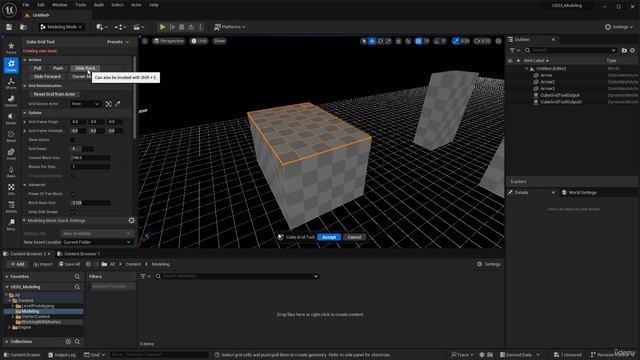Open the Misc tools category

coord(11,224)
